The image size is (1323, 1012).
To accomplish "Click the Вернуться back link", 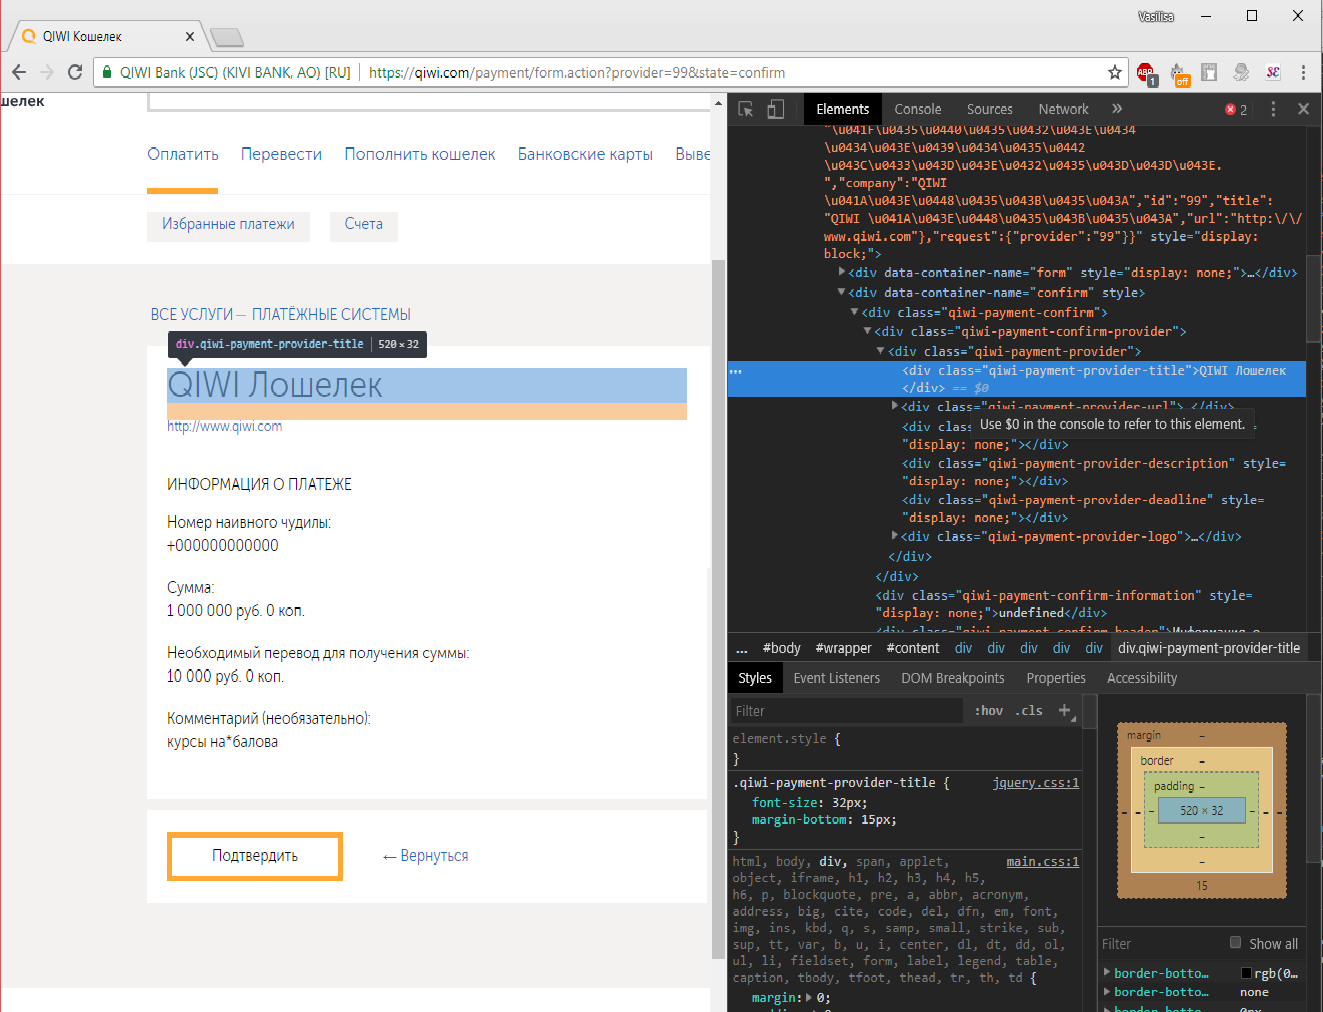I will [426, 856].
